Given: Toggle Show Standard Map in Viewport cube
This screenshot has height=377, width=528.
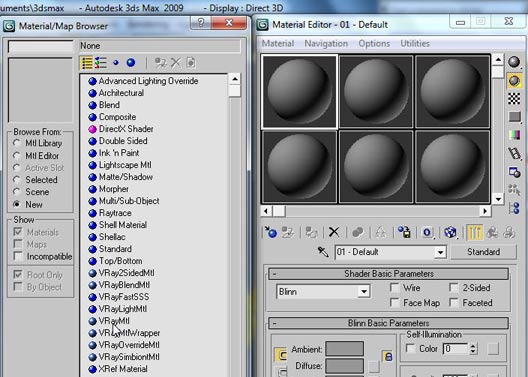Looking at the screenshot, I should pos(450,232).
